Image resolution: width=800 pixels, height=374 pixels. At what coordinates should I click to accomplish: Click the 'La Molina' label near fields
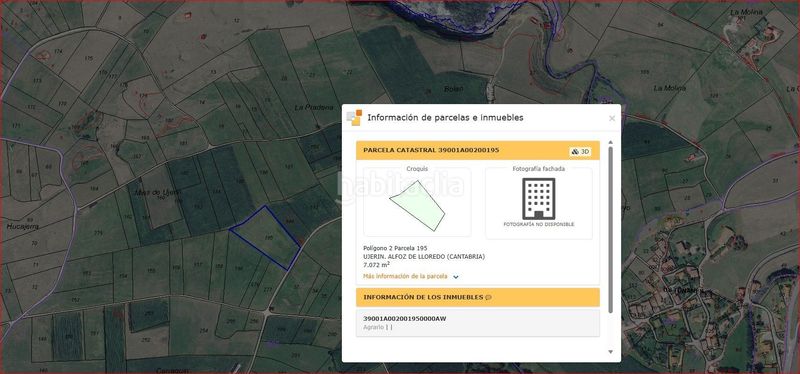pos(669,88)
